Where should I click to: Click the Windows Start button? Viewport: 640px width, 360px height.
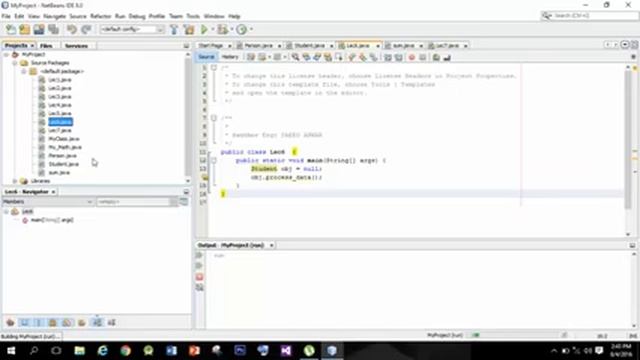[11, 350]
